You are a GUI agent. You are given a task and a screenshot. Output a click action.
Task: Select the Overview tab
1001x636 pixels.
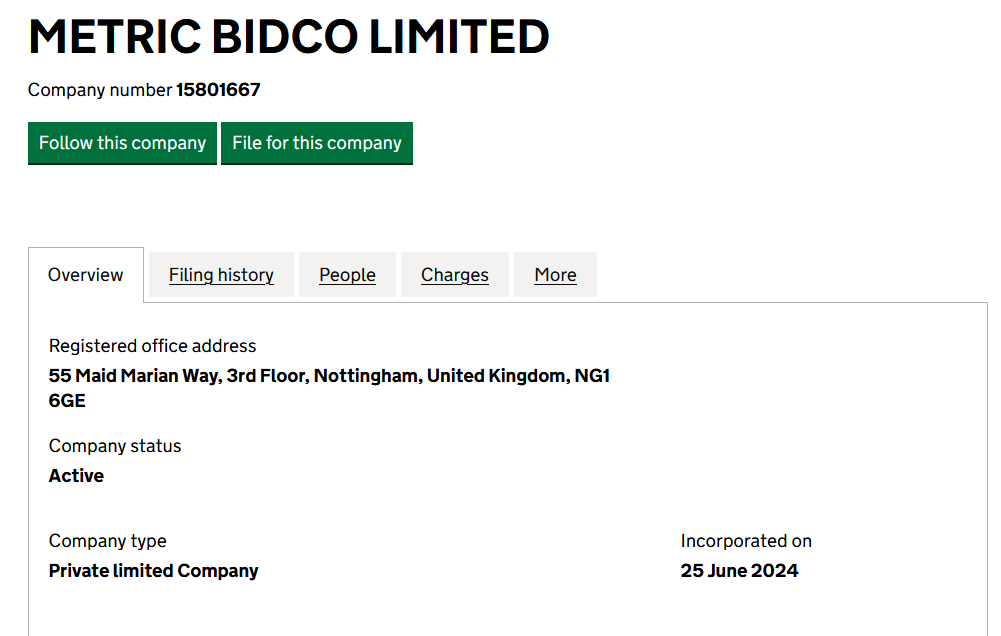86,275
